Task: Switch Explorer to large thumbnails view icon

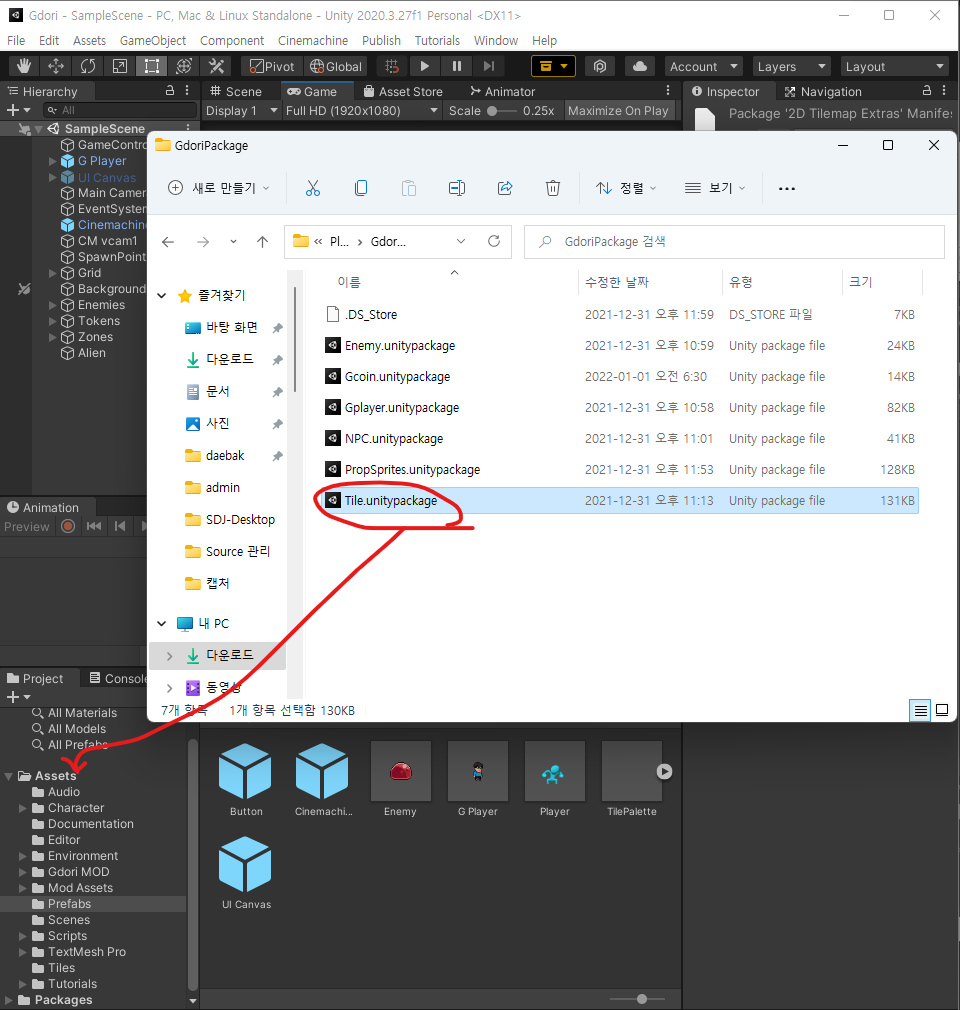Action: pos(942,710)
